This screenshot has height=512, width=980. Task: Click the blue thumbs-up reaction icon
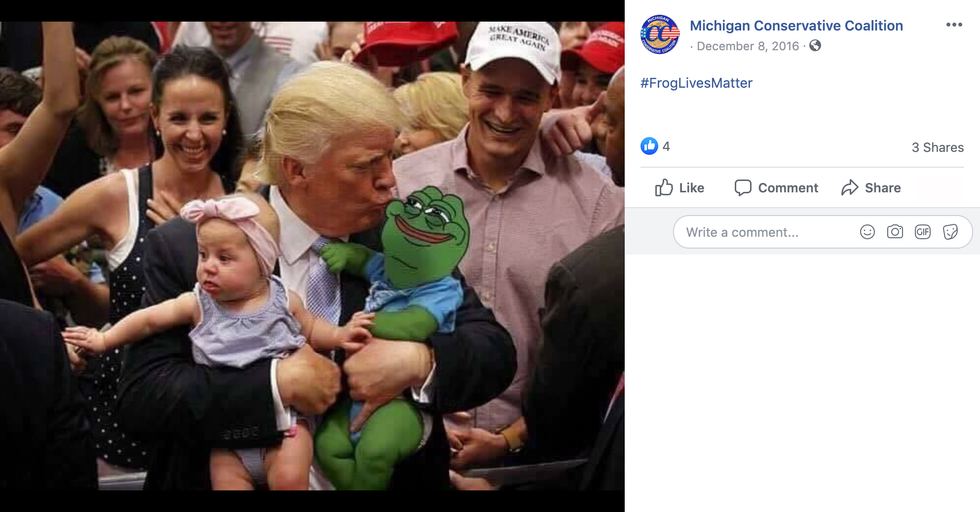[649, 146]
